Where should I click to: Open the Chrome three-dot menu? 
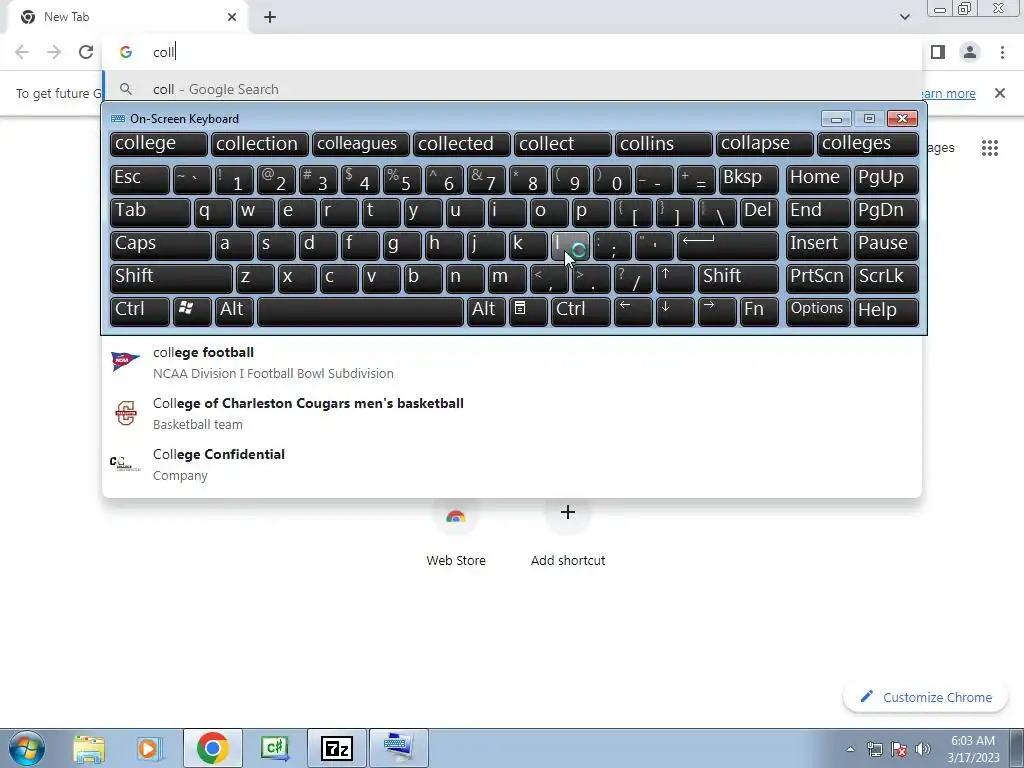1002,52
